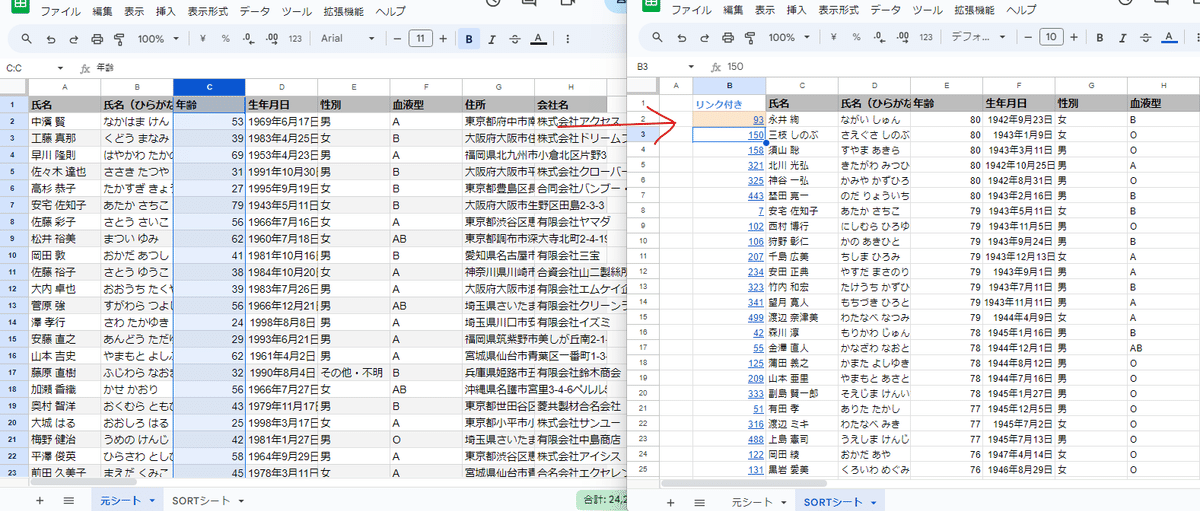
Task: Apply percent format in right window
Action: tap(856, 37)
